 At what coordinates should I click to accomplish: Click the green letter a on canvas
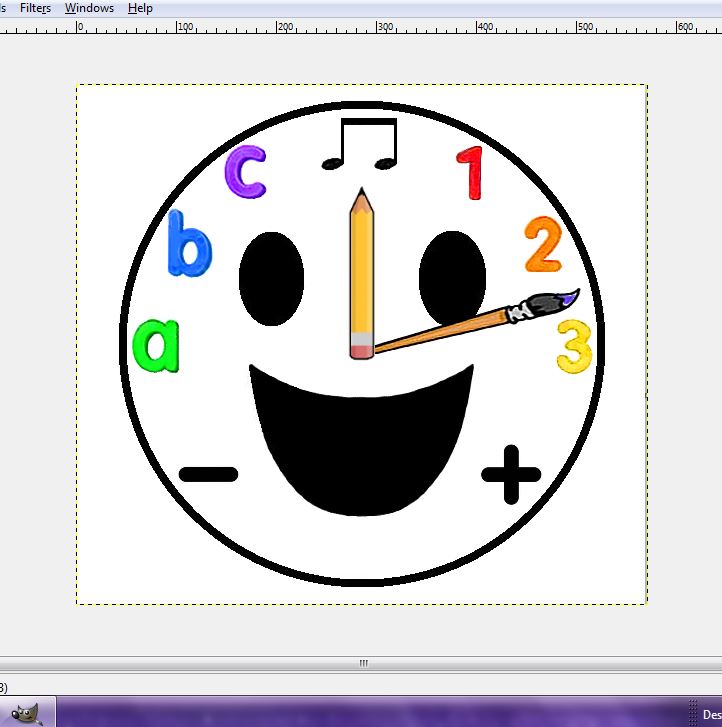(x=156, y=345)
